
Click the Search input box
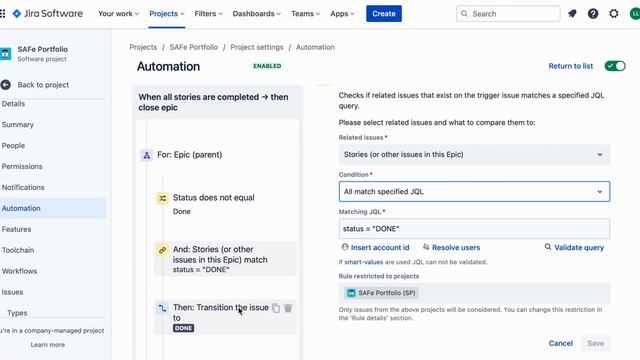pyautogui.click(x=508, y=13)
